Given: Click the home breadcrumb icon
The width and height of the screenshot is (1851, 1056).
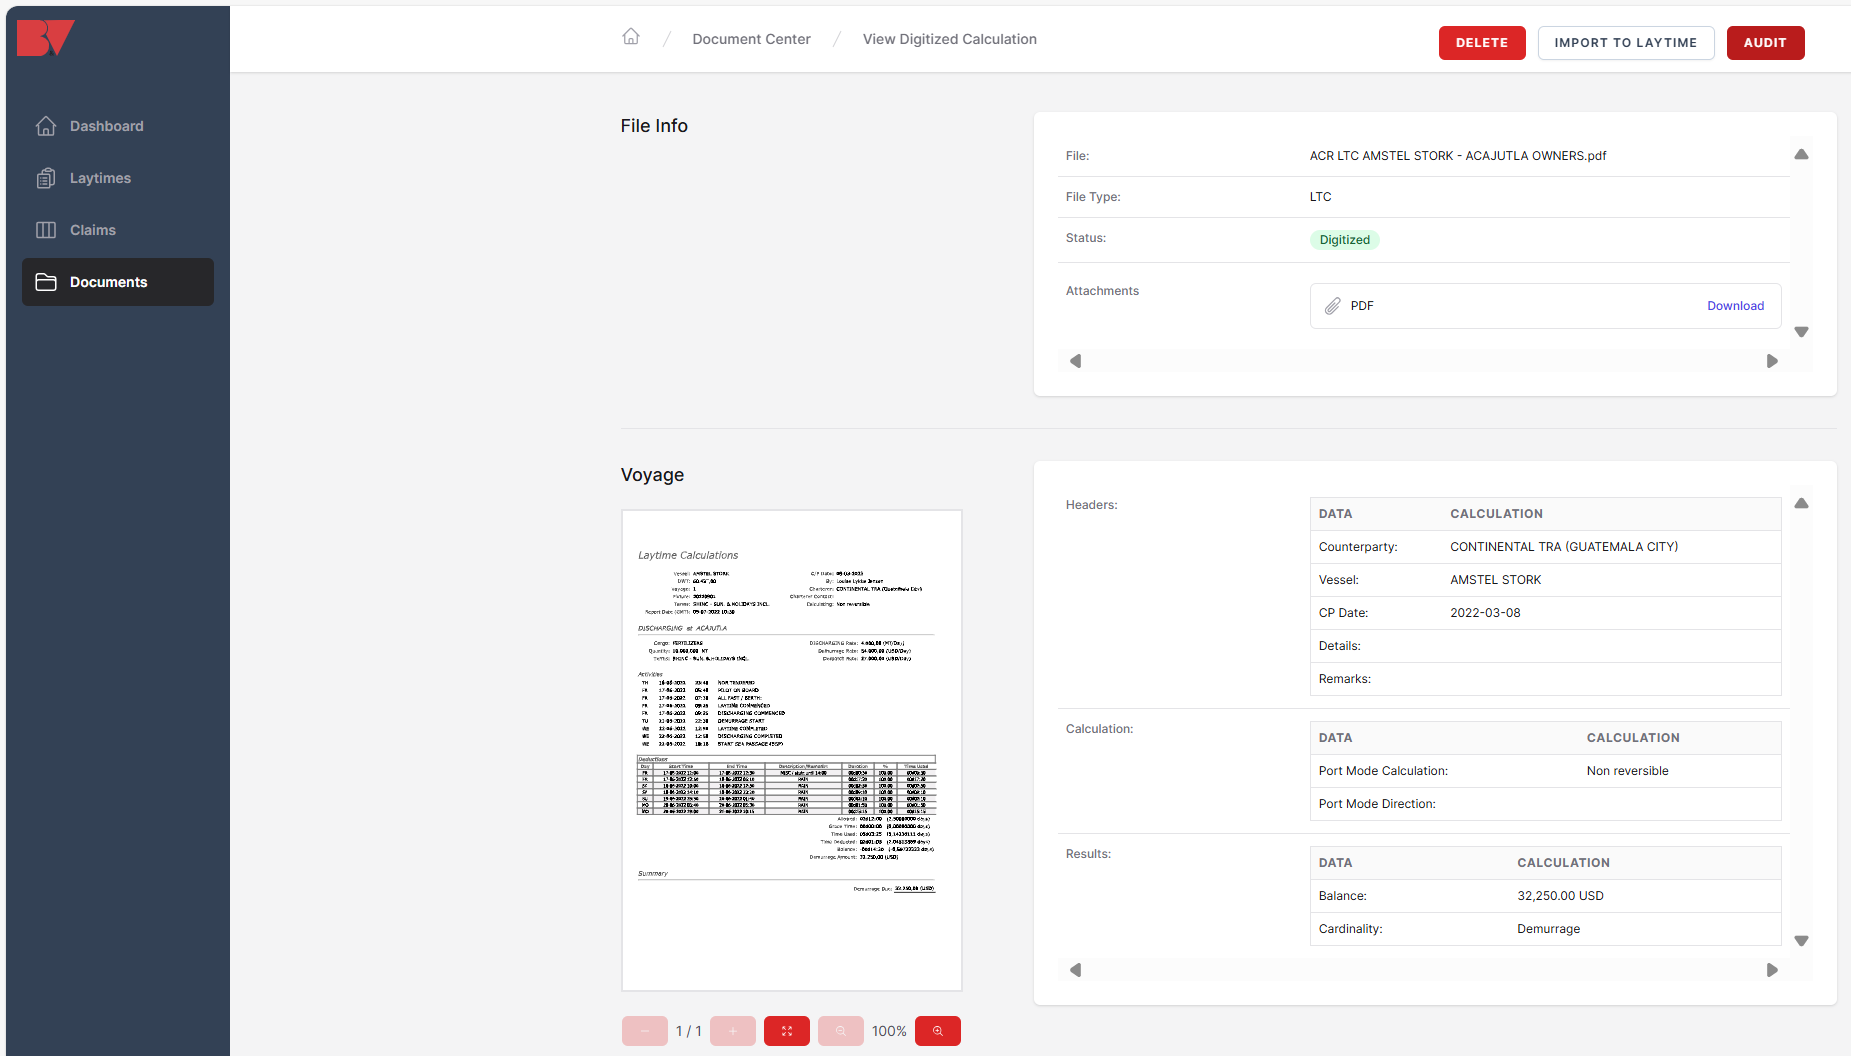Looking at the screenshot, I should click(x=631, y=37).
